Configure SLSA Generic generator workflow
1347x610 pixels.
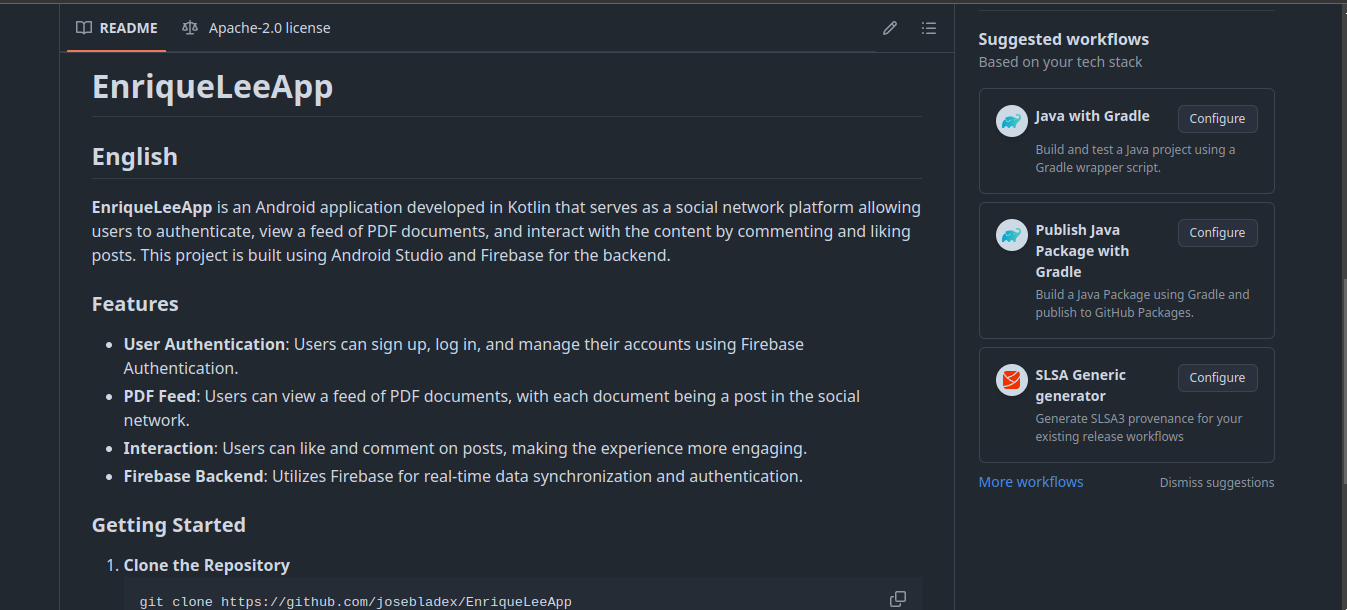[x=1217, y=377]
